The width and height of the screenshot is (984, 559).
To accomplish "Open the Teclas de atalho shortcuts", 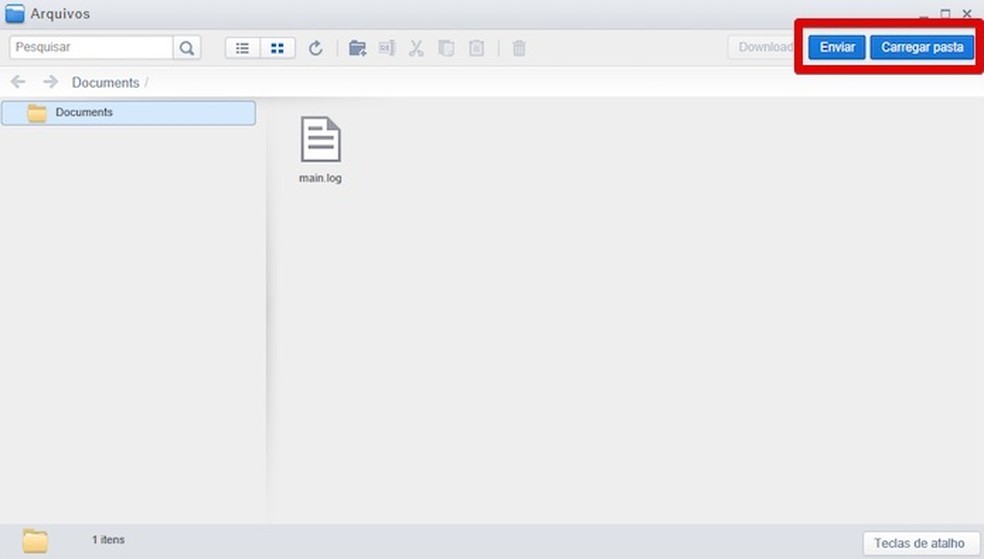I will pos(920,543).
